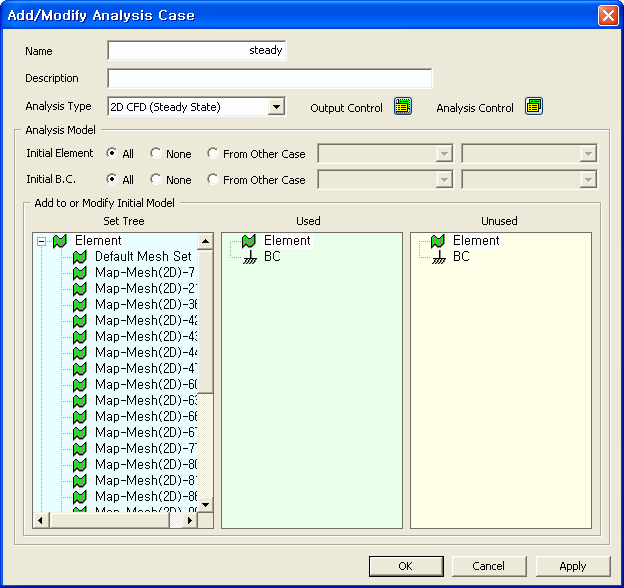Viewport: 624px width, 588px height.
Task: Click the Description text field
Action: tap(269, 79)
